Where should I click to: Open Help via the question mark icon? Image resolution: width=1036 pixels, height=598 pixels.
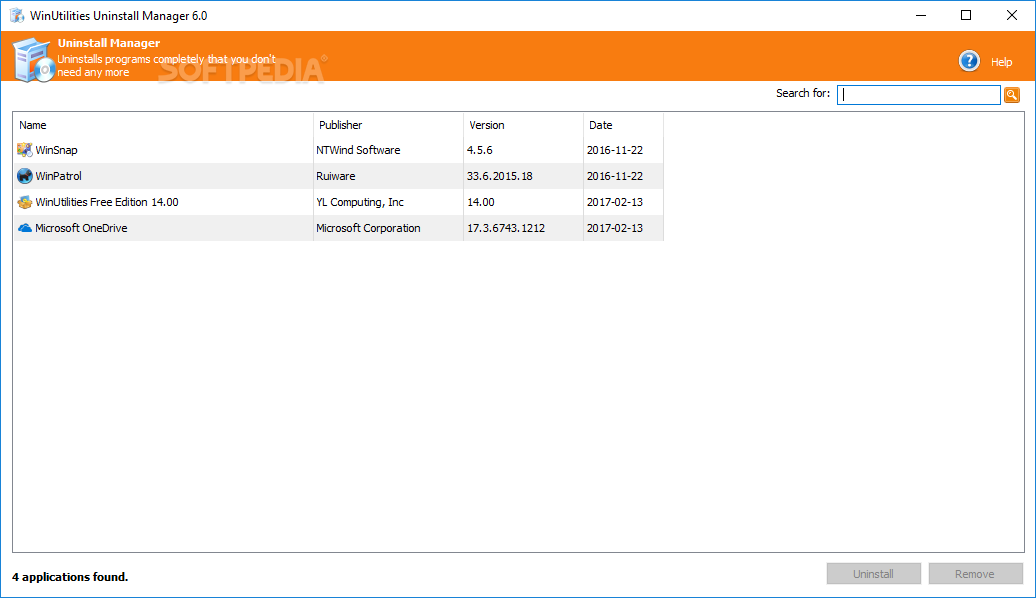point(969,61)
